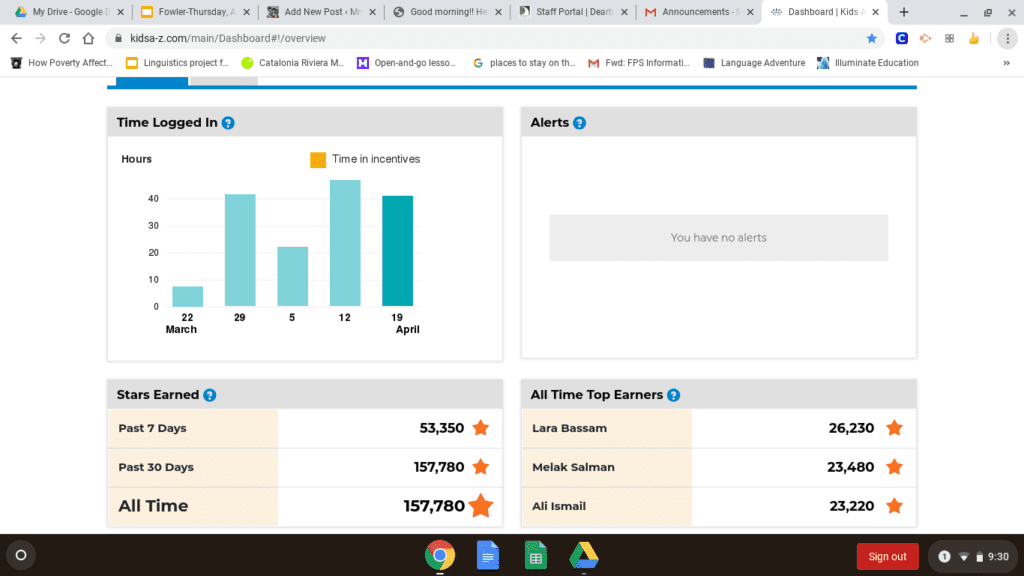
Task: Click the Sign out button
Action: click(x=887, y=556)
